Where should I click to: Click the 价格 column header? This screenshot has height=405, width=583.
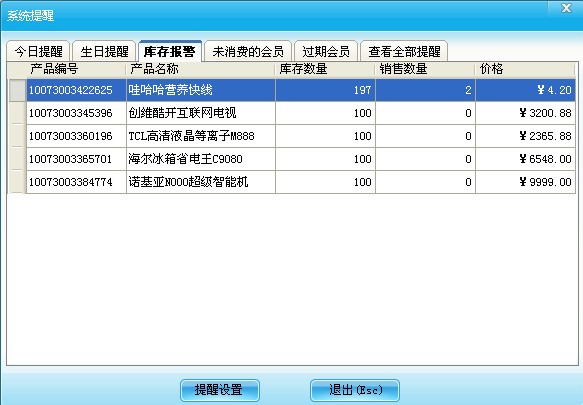[525, 69]
